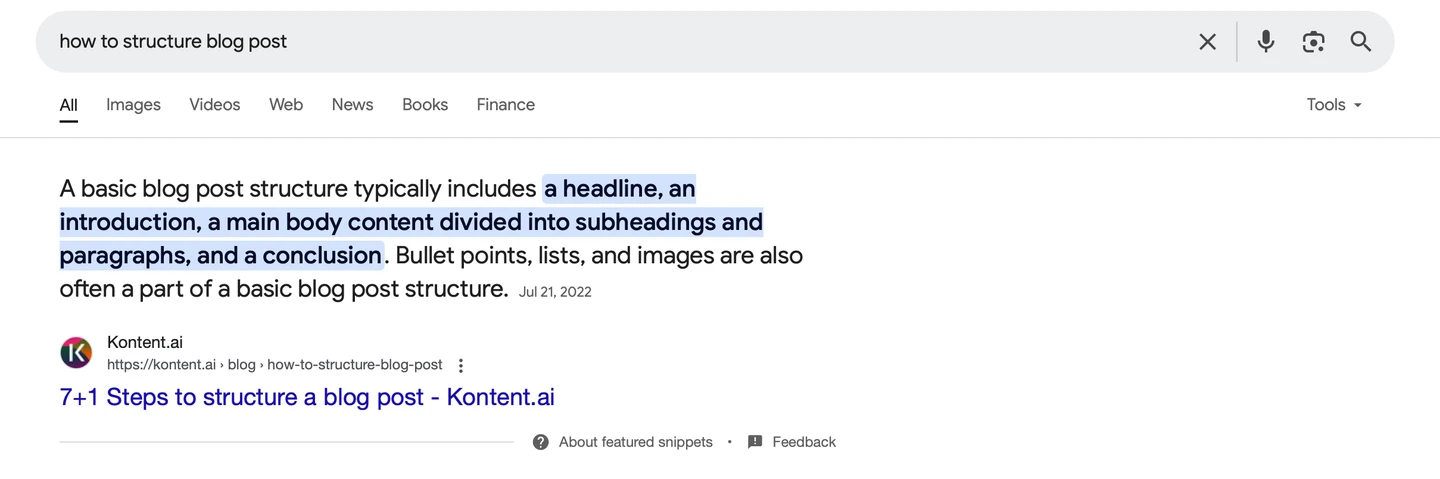Switch to the Finance tab
Screen dimensions: 1440x479
506,105
